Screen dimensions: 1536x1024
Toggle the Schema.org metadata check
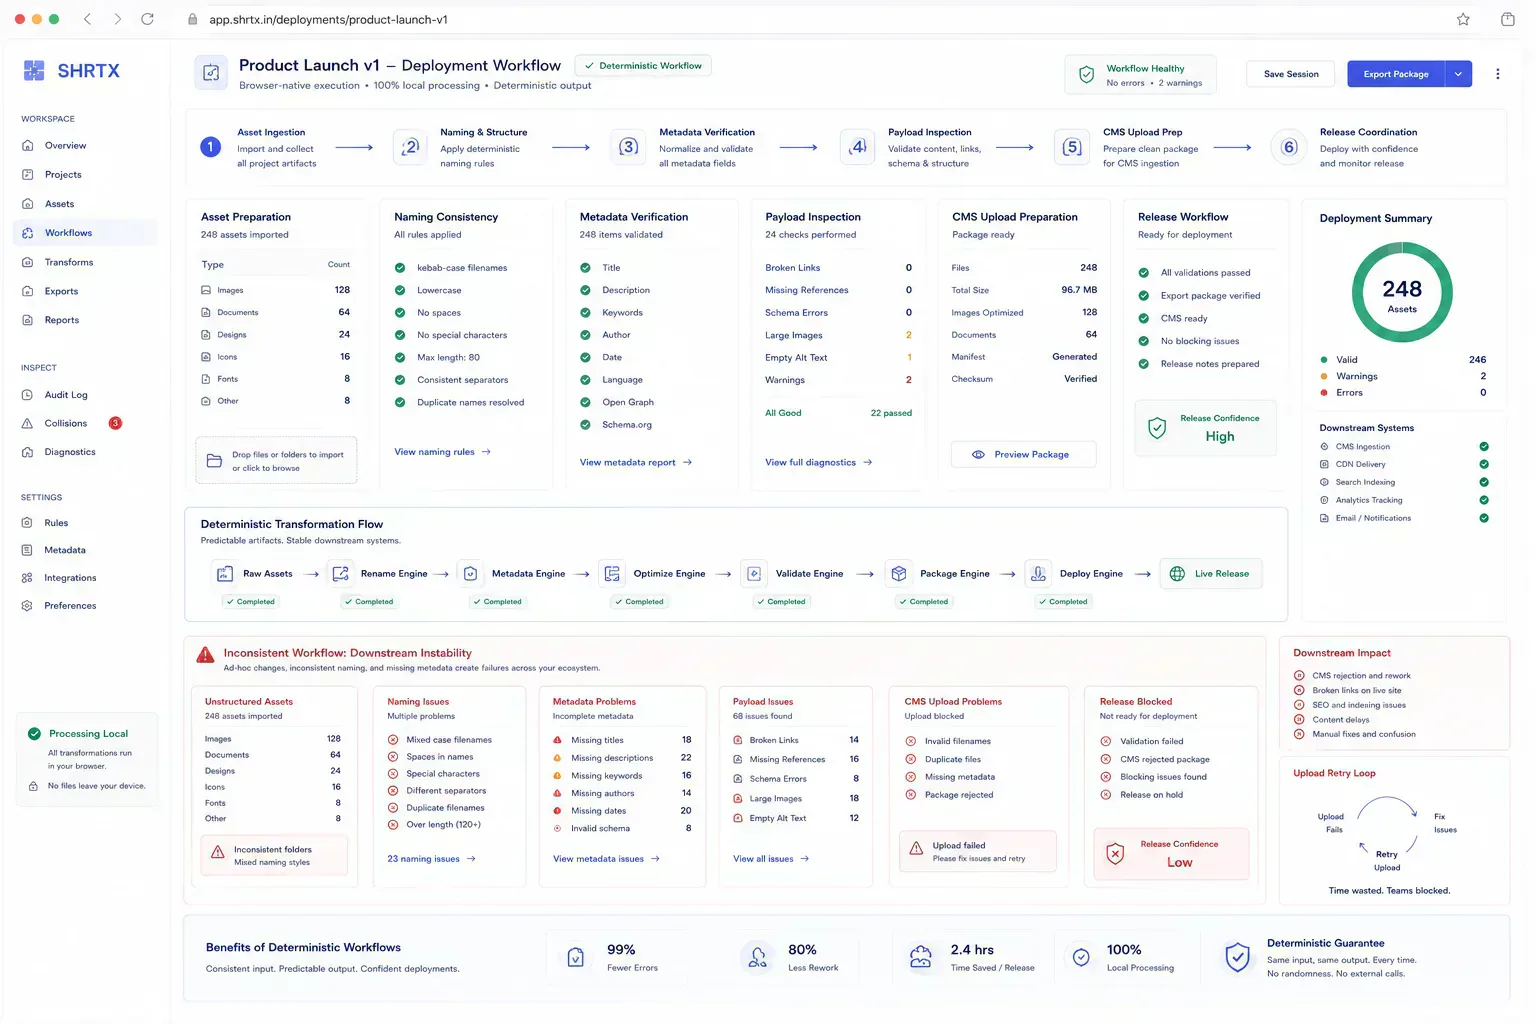coord(585,424)
